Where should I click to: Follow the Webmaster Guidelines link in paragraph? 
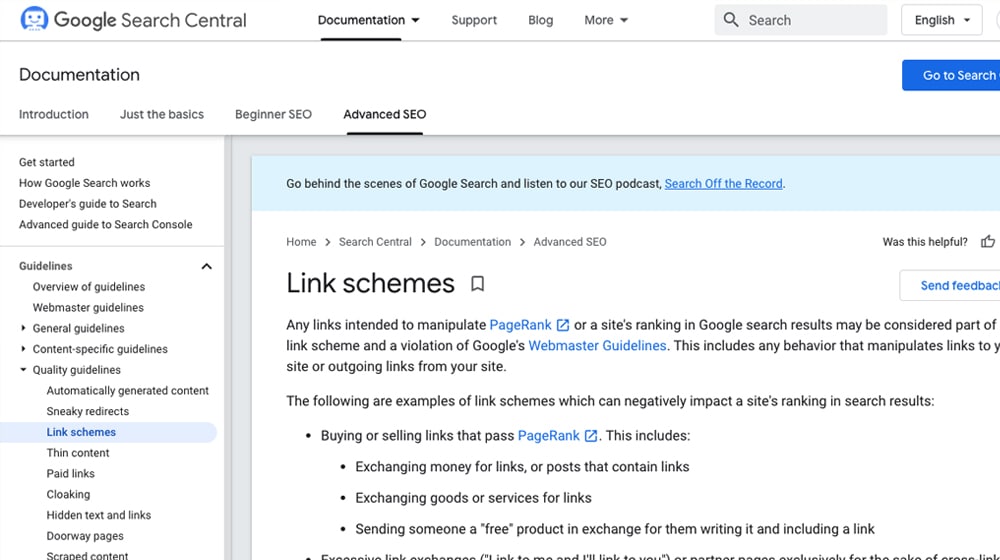coord(597,346)
